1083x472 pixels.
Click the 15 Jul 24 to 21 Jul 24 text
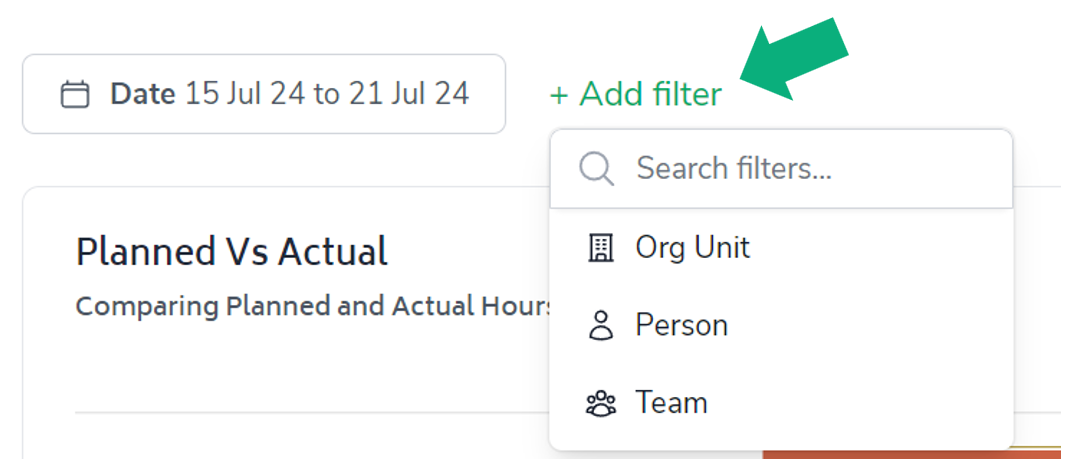tap(327, 94)
